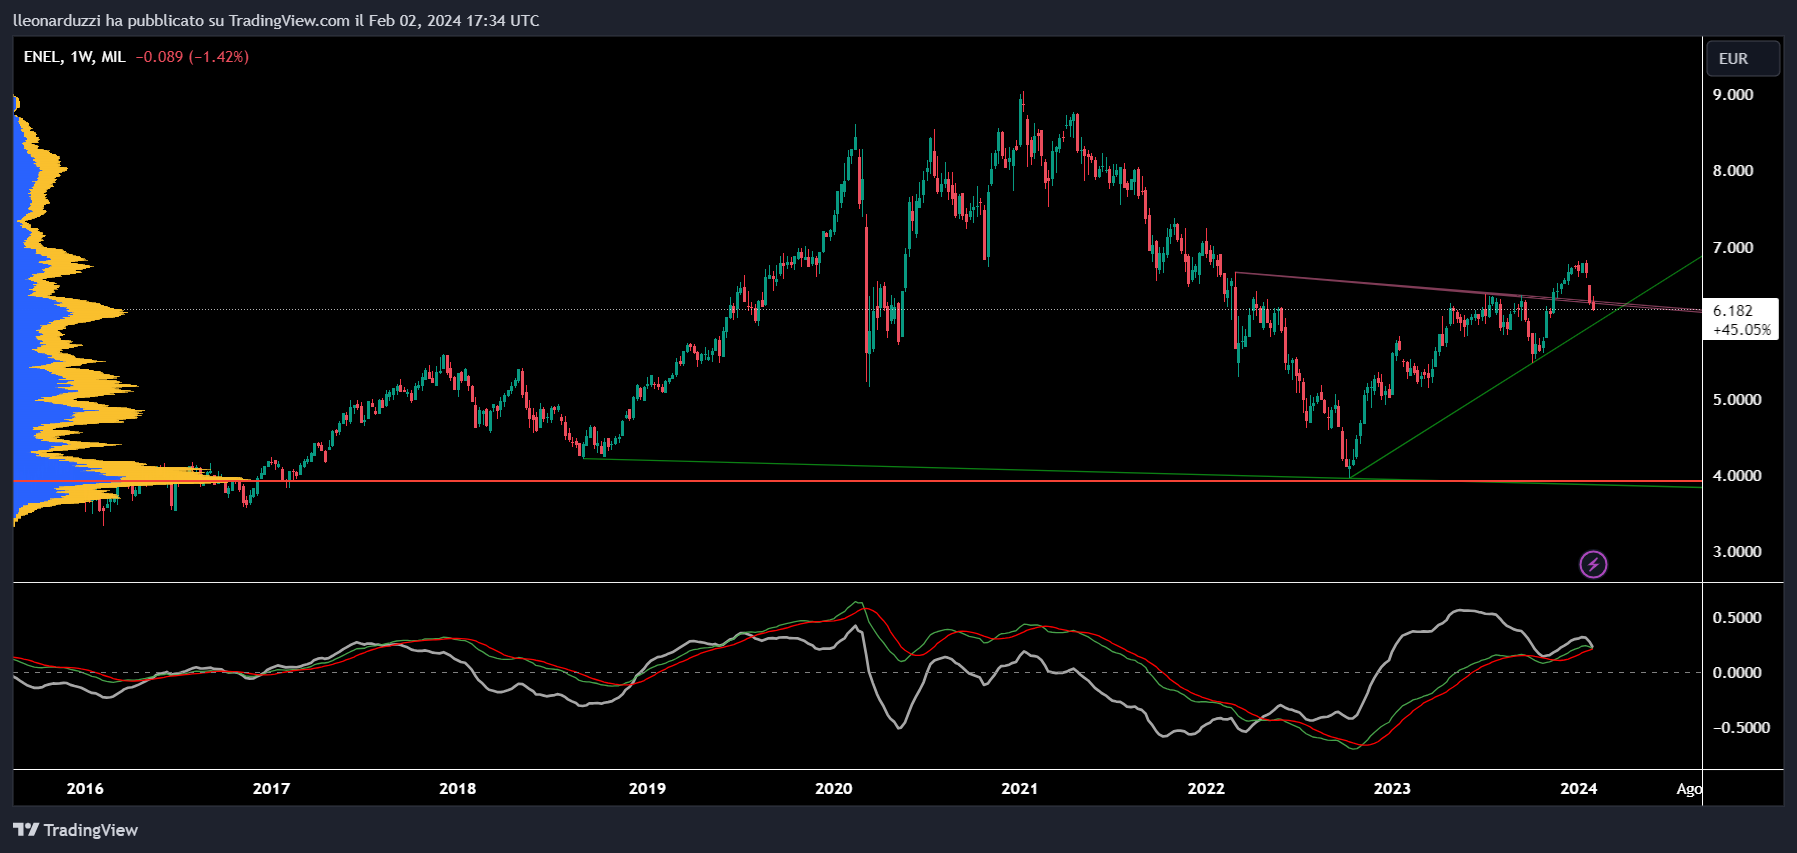Click the TradingView wordmark text
Image resolution: width=1797 pixels, height=853 pixels.
click(x=91, y=830)
